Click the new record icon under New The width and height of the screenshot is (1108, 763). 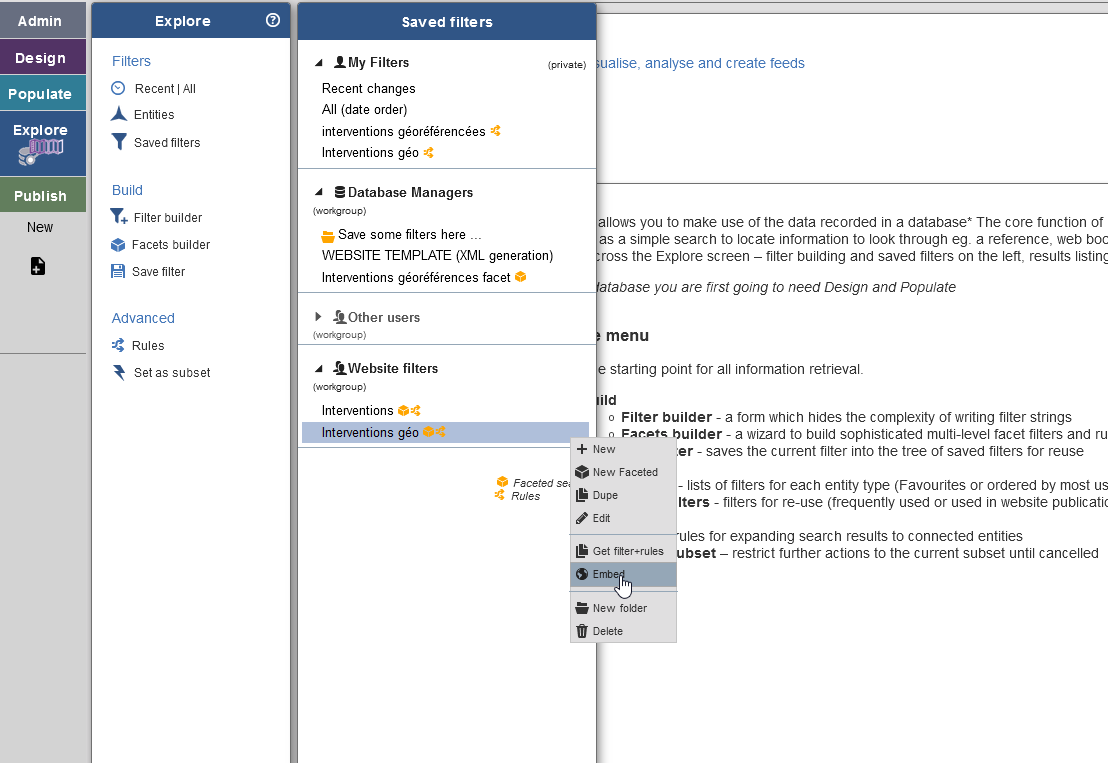coord(38,266)
